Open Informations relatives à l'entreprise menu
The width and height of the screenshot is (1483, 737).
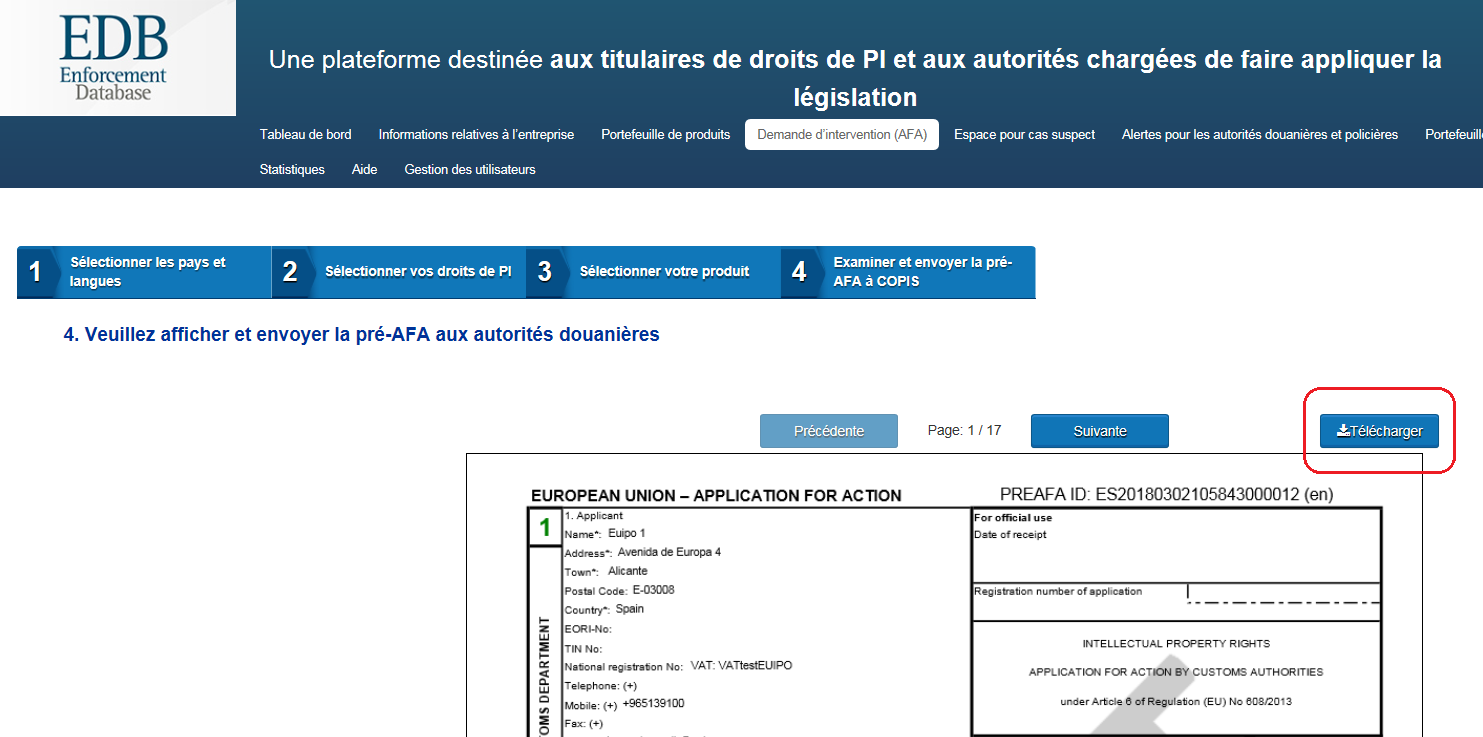coord(476,134)
